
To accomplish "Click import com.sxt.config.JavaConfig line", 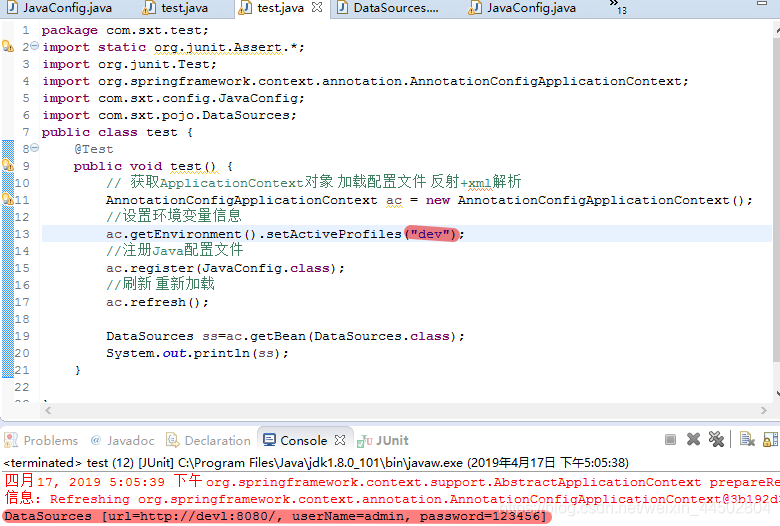I will (173, 98).
